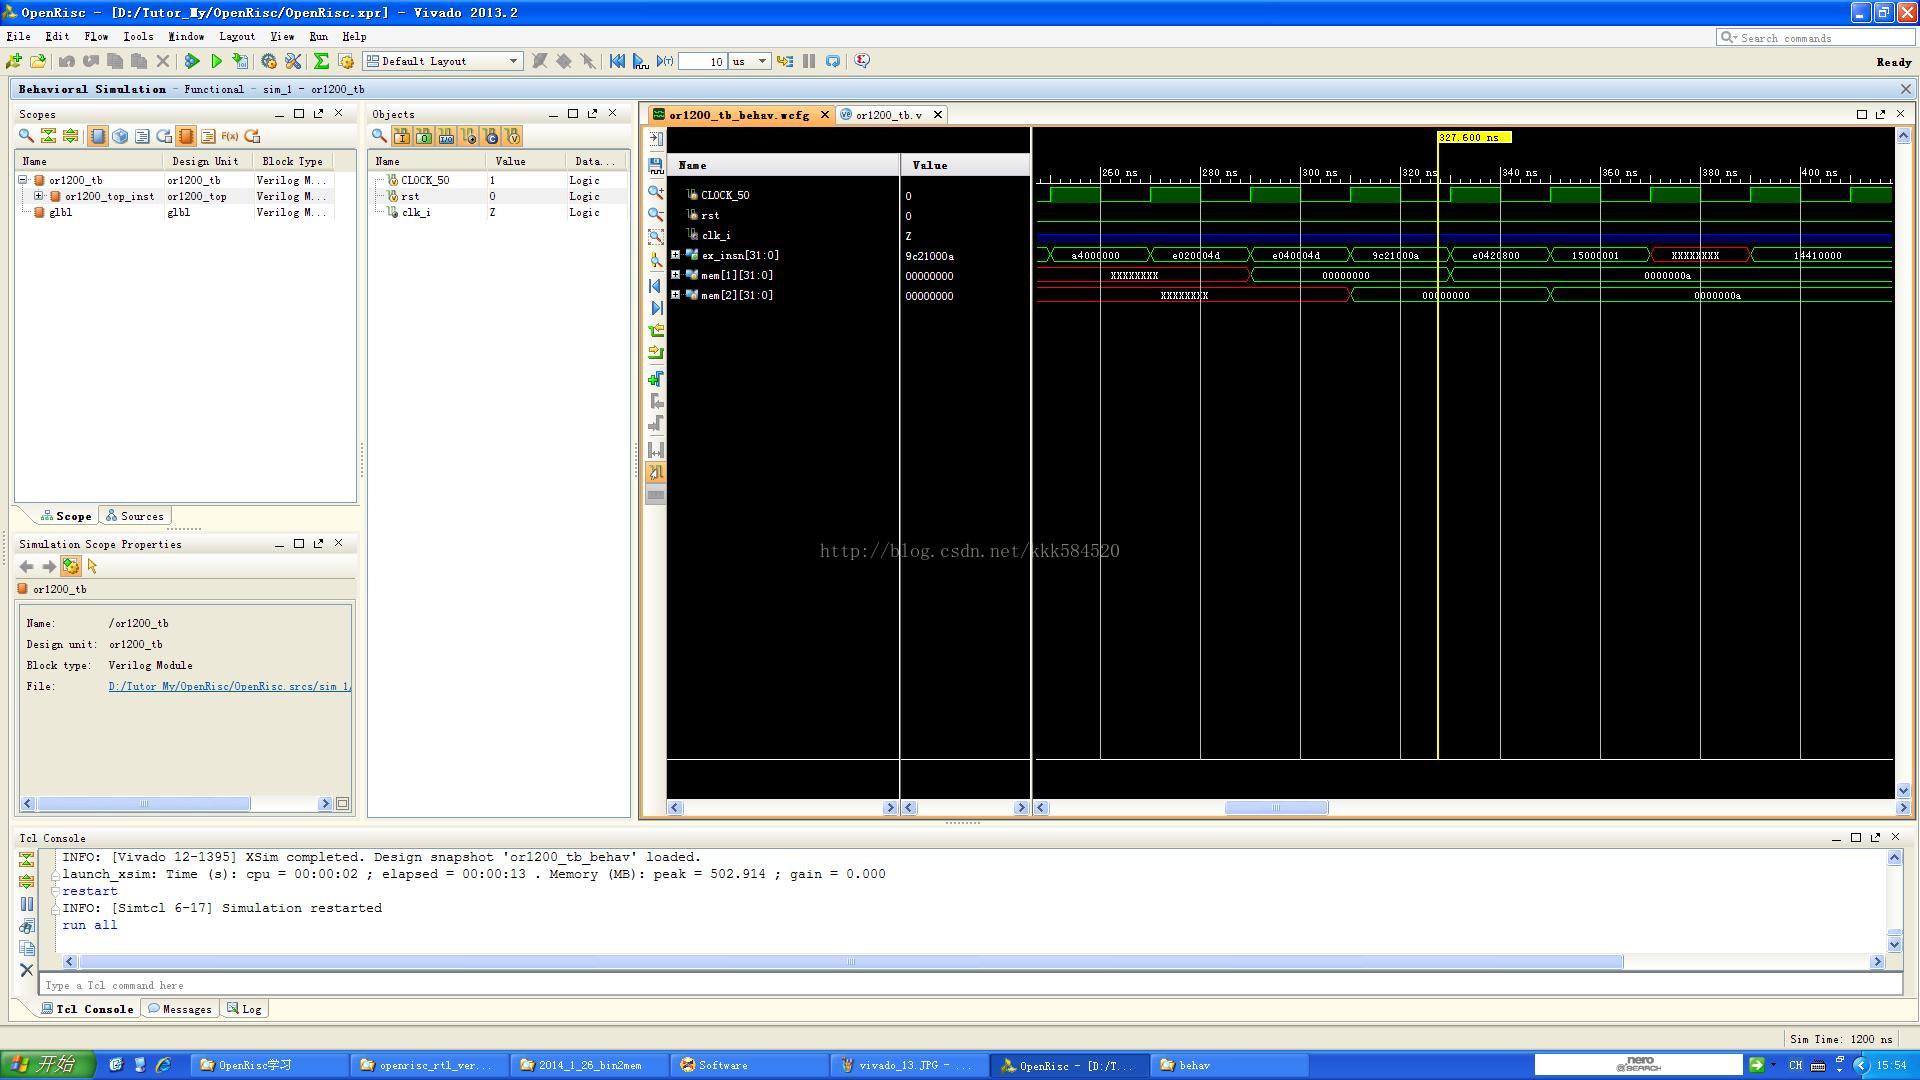Click search icon in Objects panel
Viewport: 1920px width, 1080px height.
click(x=380, y=136)
